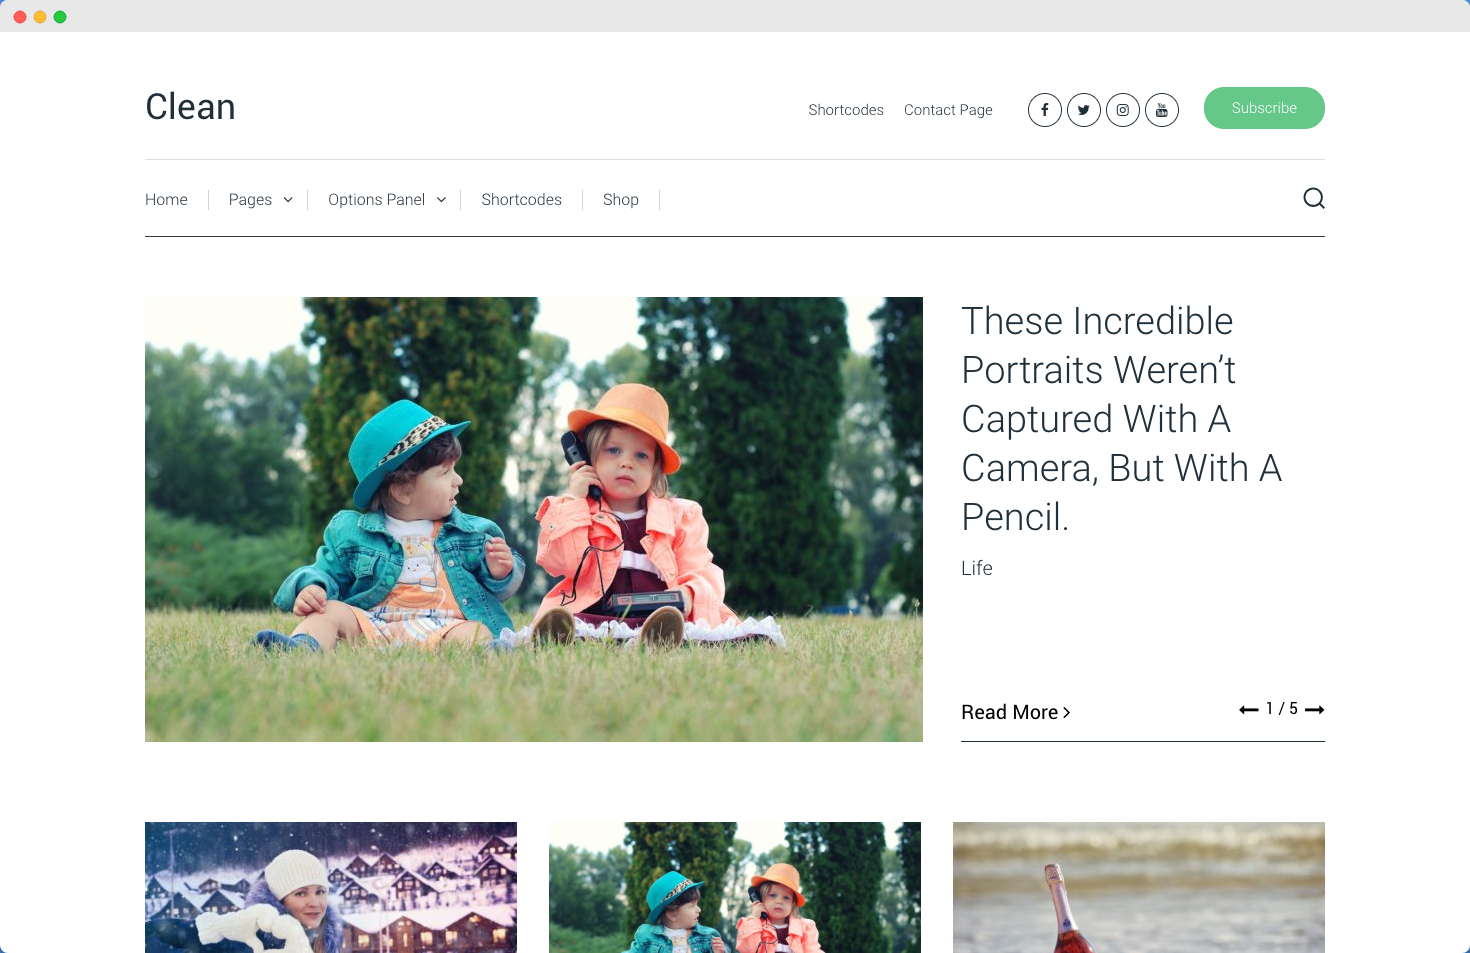Go to next slide arrow
This screenshot has width=1470, height=953.
(1314, 709)
